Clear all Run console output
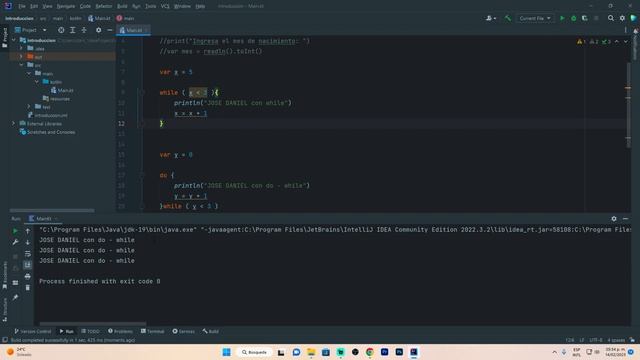 point(27,288)
